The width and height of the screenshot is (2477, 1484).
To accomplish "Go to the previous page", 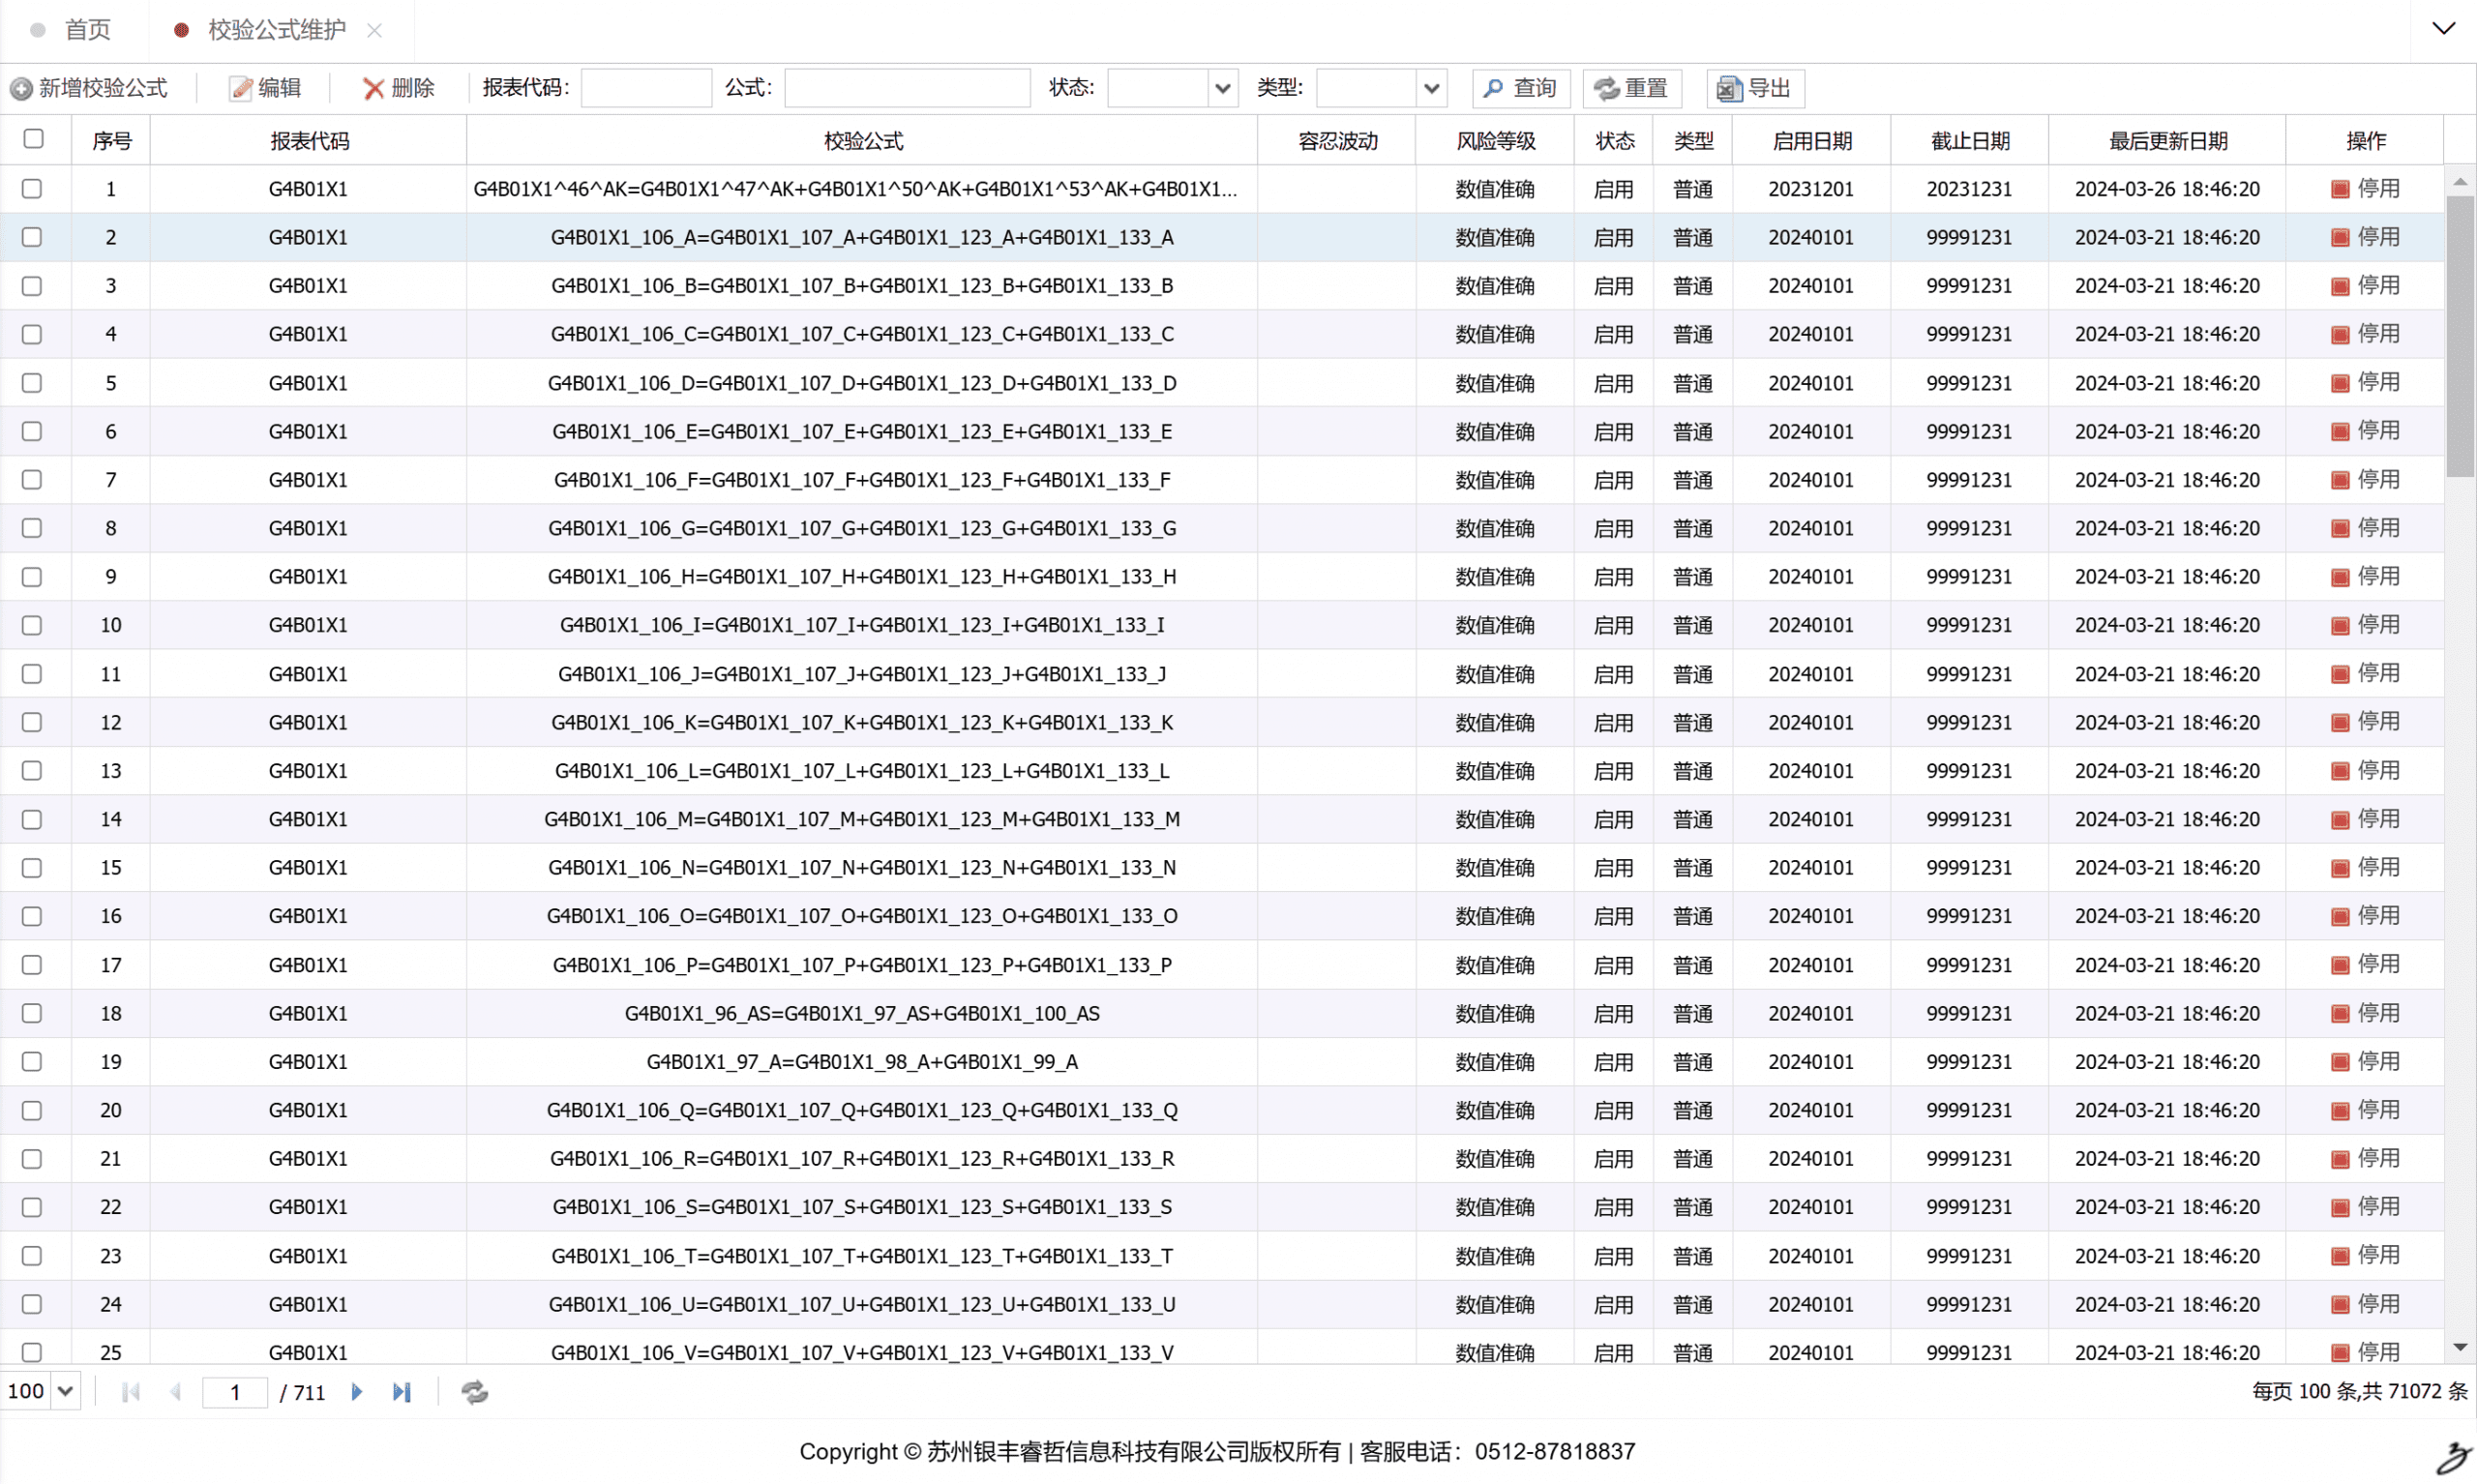I will (x=176, y=1392).
